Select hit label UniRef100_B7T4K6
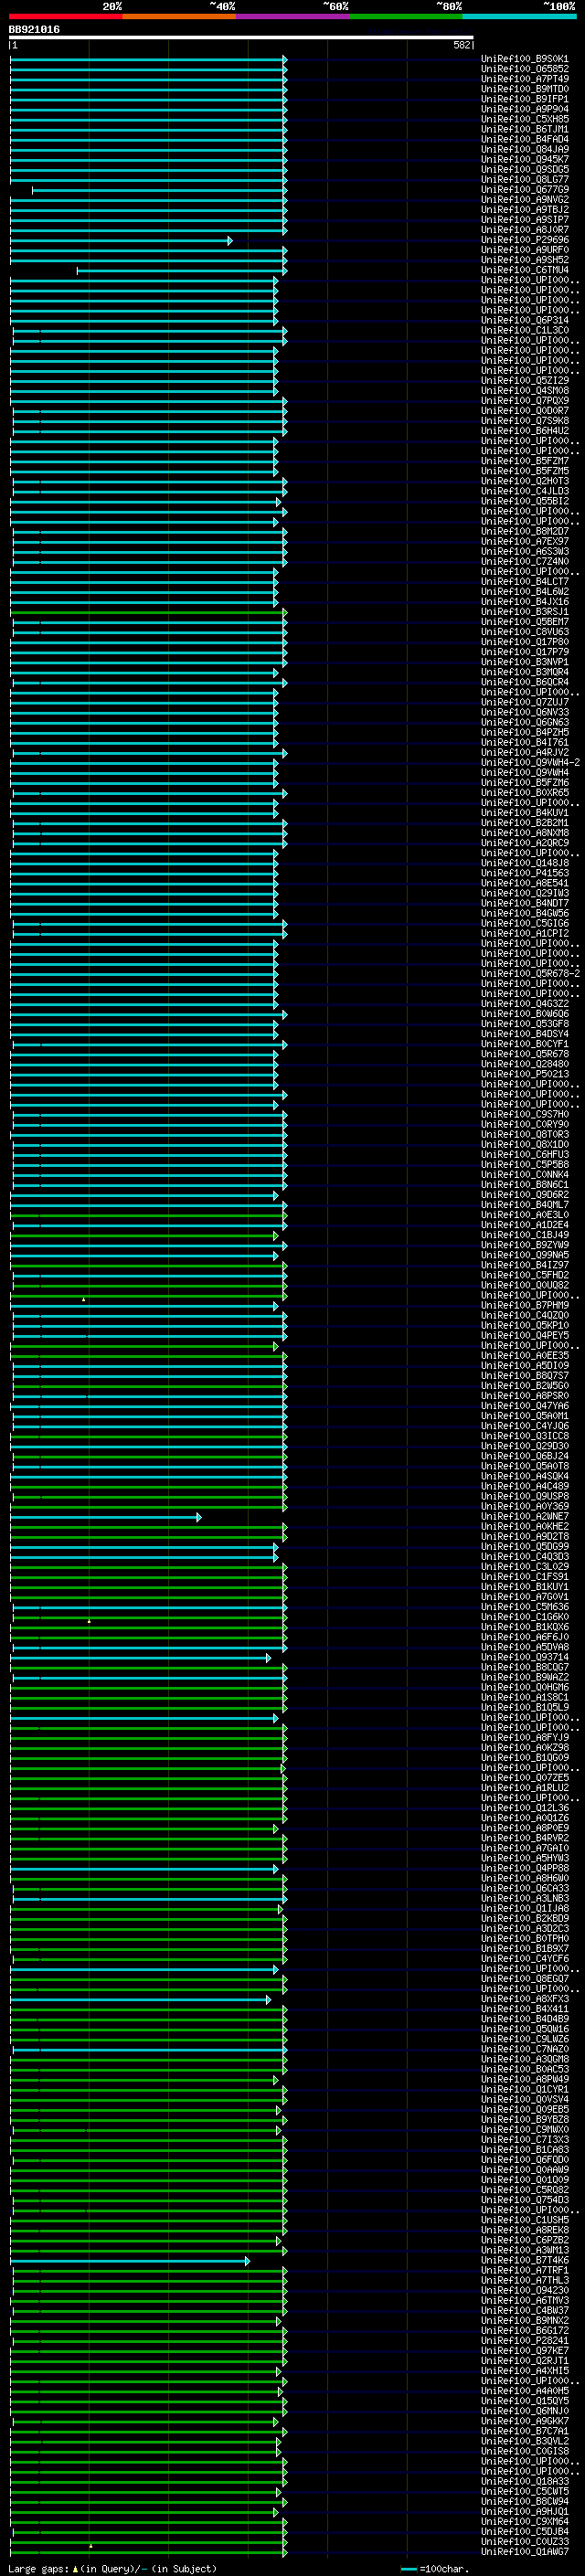 click(524, 2260)
